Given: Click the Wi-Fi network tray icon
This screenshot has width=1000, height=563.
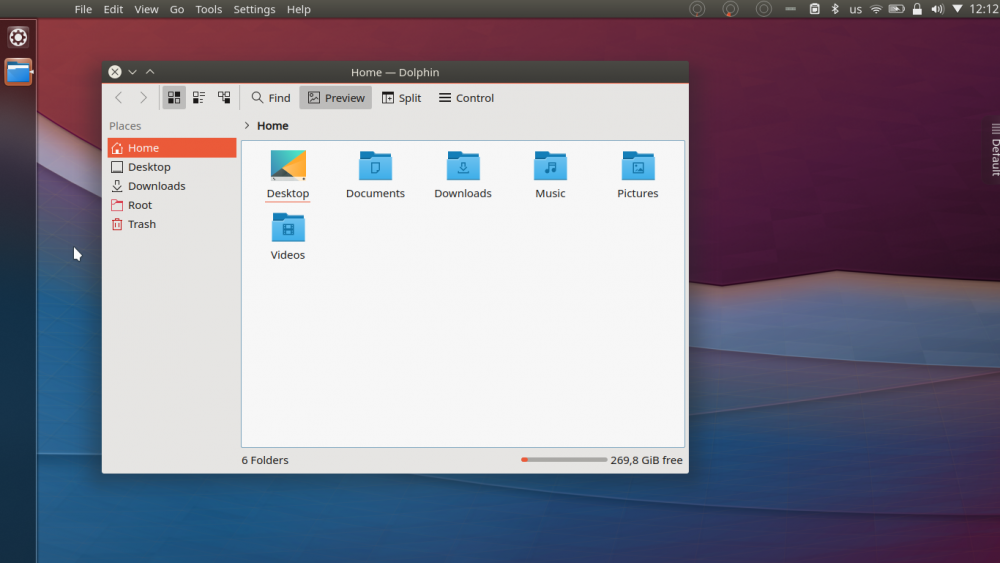Looking at the screenshot, I should point(876,9).
